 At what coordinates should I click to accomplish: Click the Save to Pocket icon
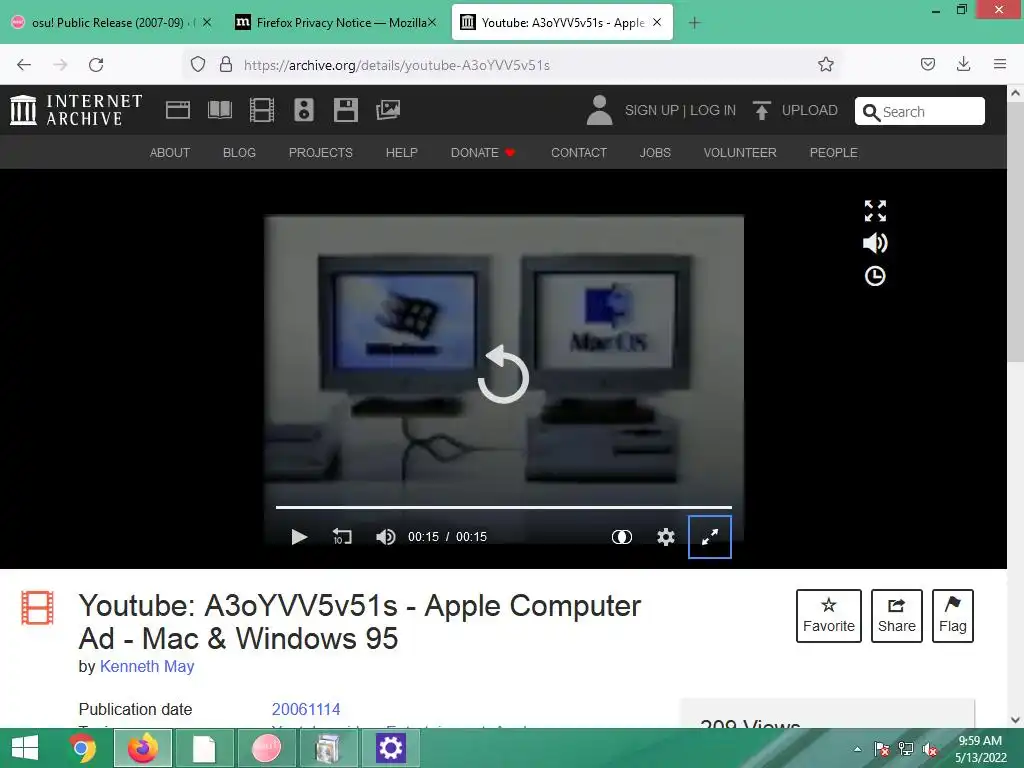927,64
